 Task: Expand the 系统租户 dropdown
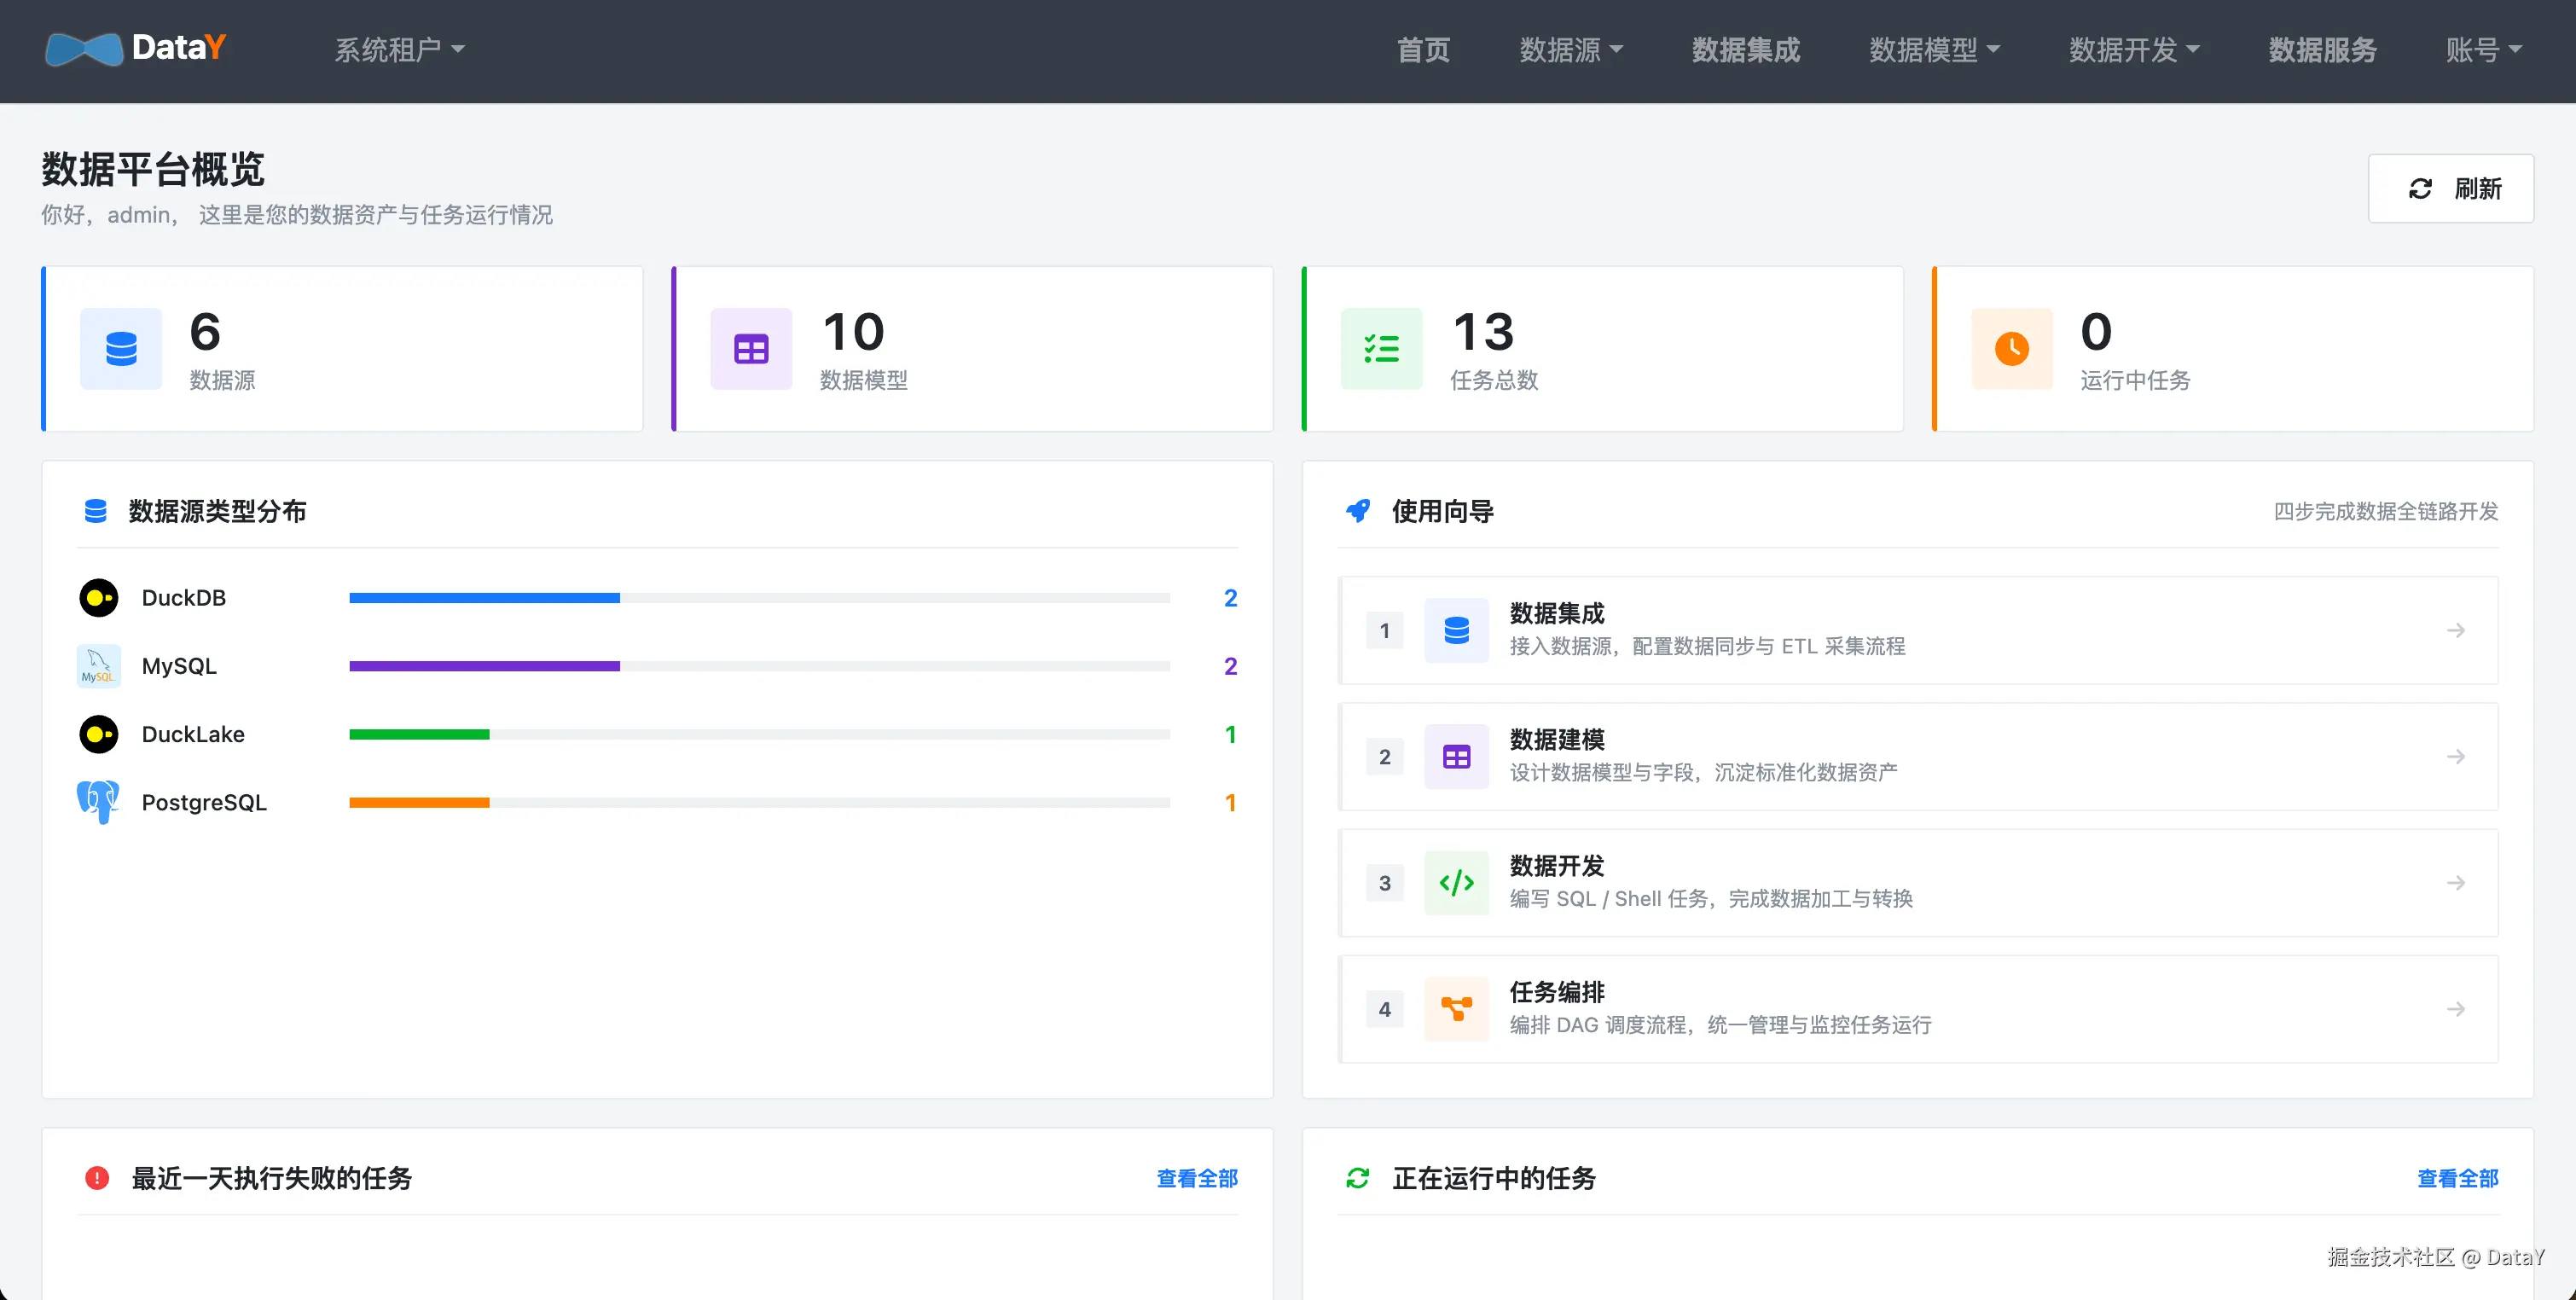point(399,49)
